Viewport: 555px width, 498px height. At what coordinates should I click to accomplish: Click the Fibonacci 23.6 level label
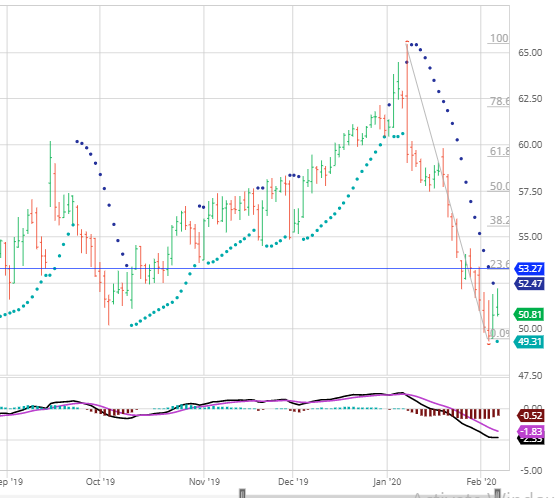(499, 264)
